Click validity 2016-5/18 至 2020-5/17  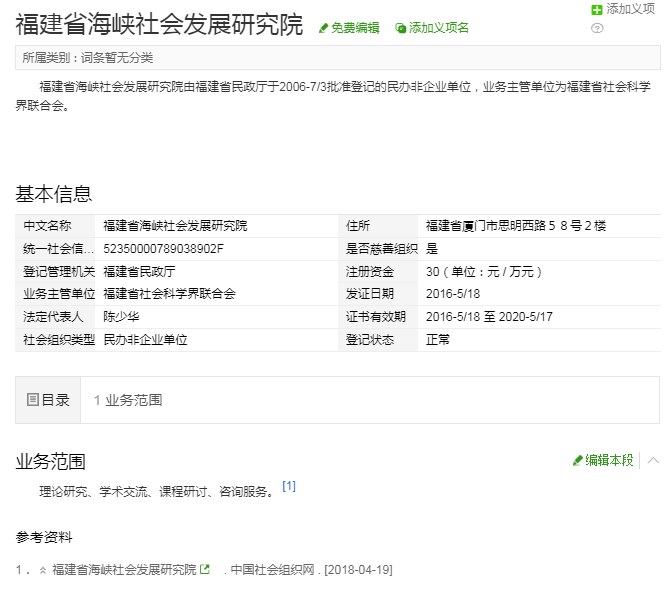489,317
